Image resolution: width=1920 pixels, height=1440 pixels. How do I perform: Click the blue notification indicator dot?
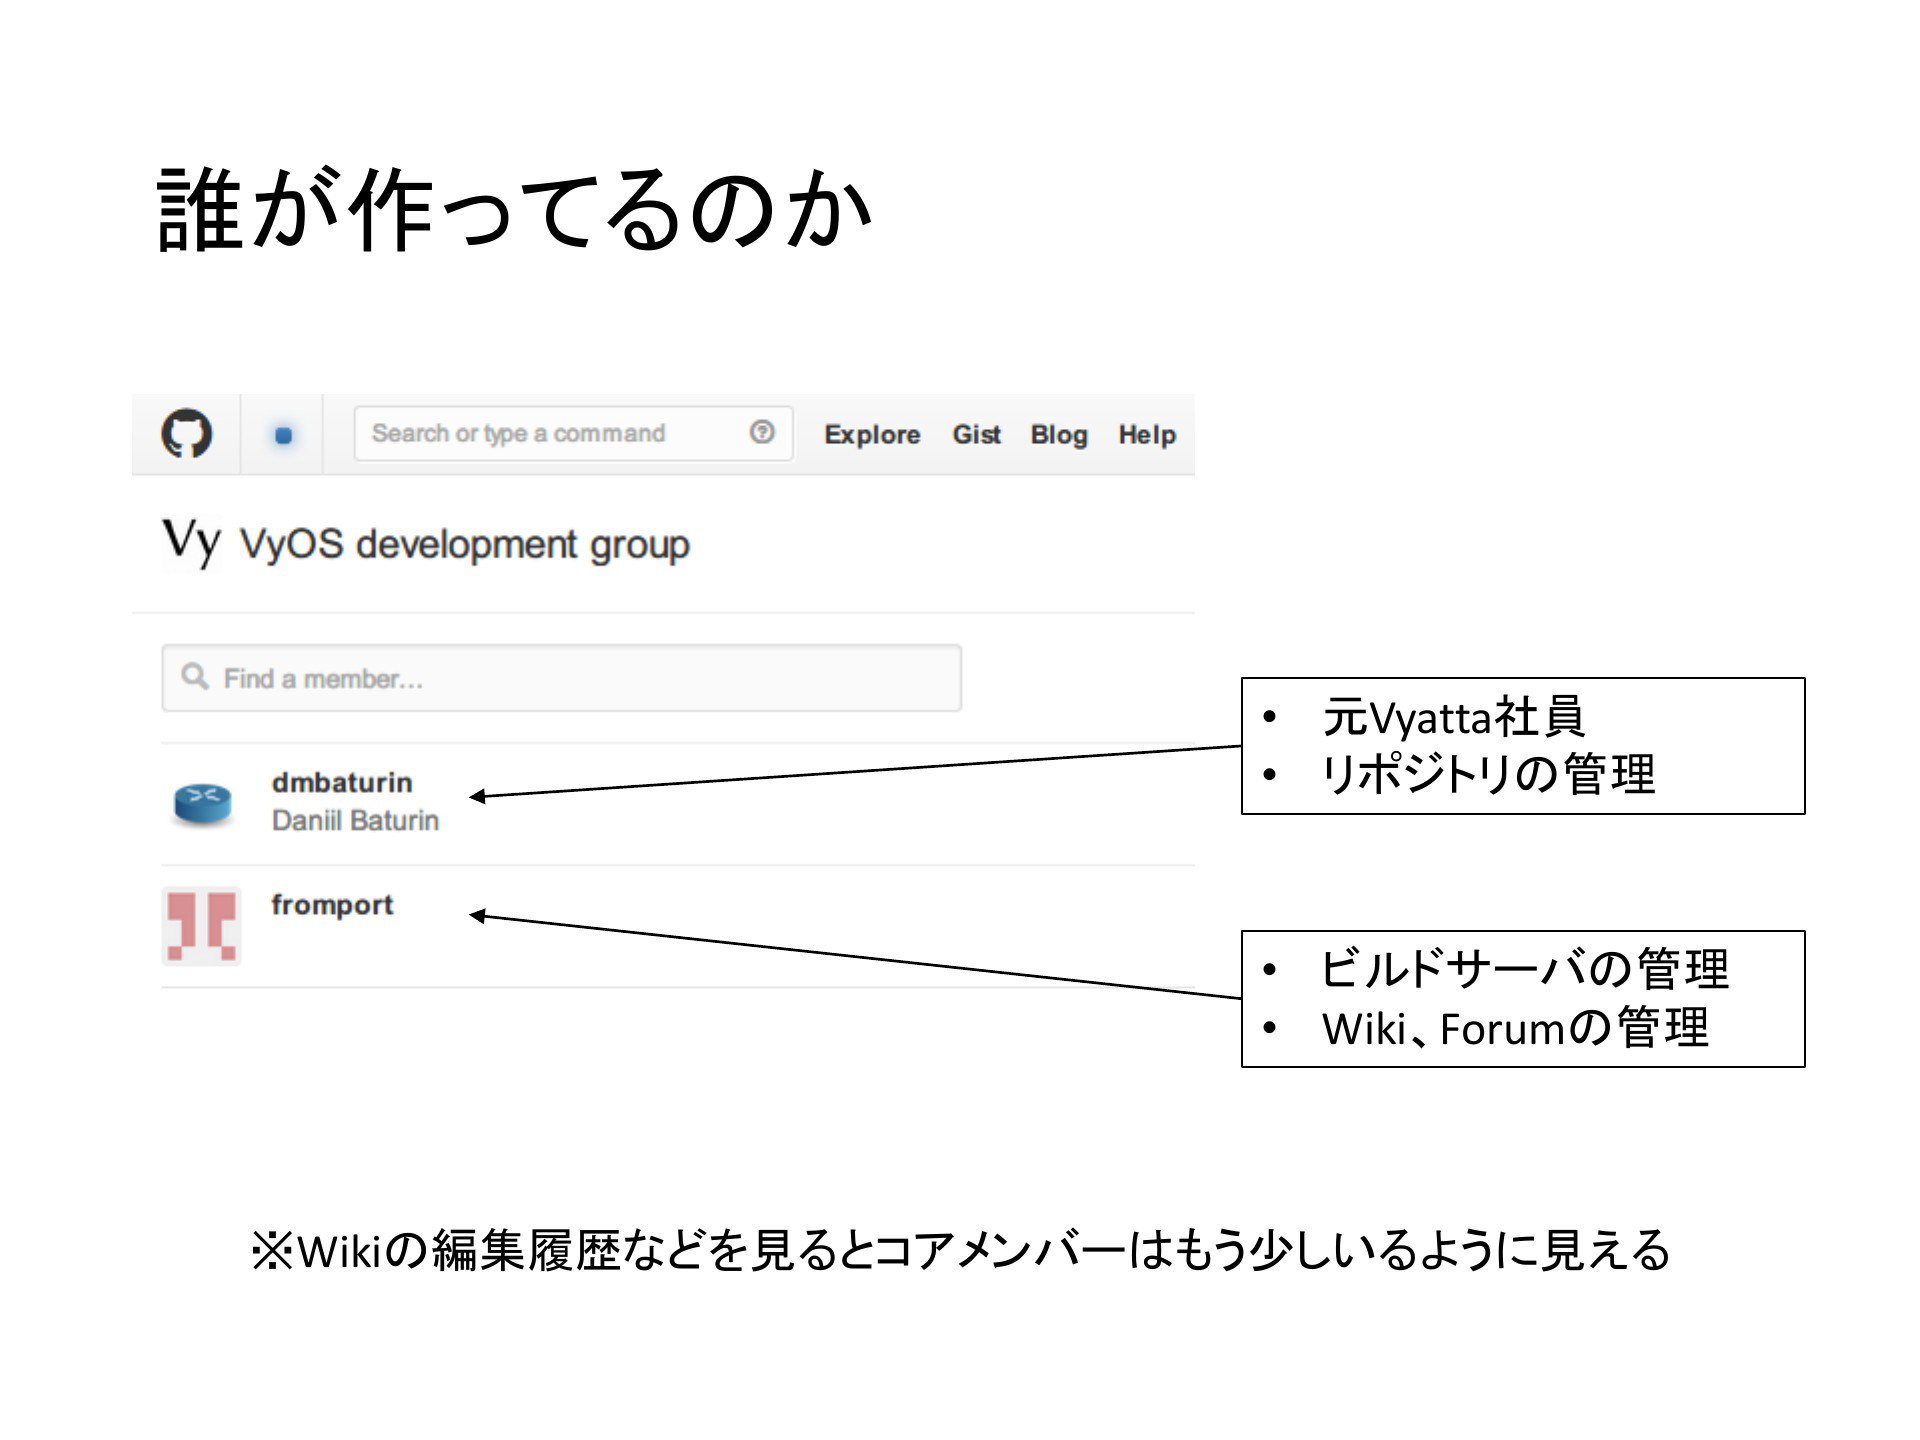[x=283, y=435]
